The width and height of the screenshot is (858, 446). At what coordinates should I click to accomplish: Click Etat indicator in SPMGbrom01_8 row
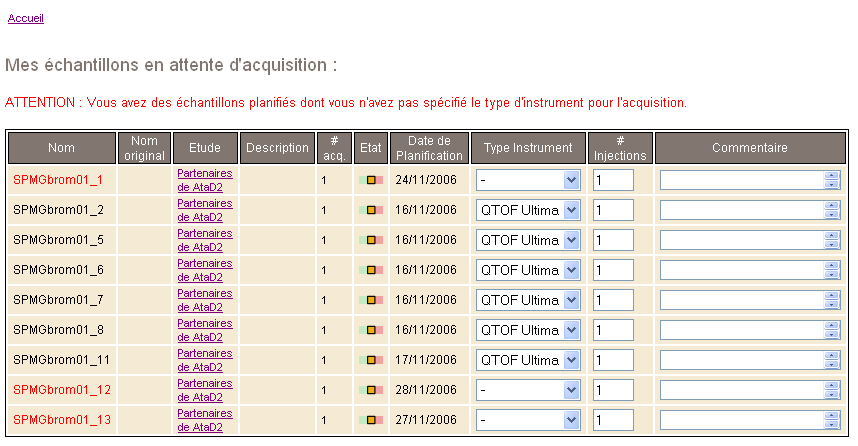click(371, 330)
